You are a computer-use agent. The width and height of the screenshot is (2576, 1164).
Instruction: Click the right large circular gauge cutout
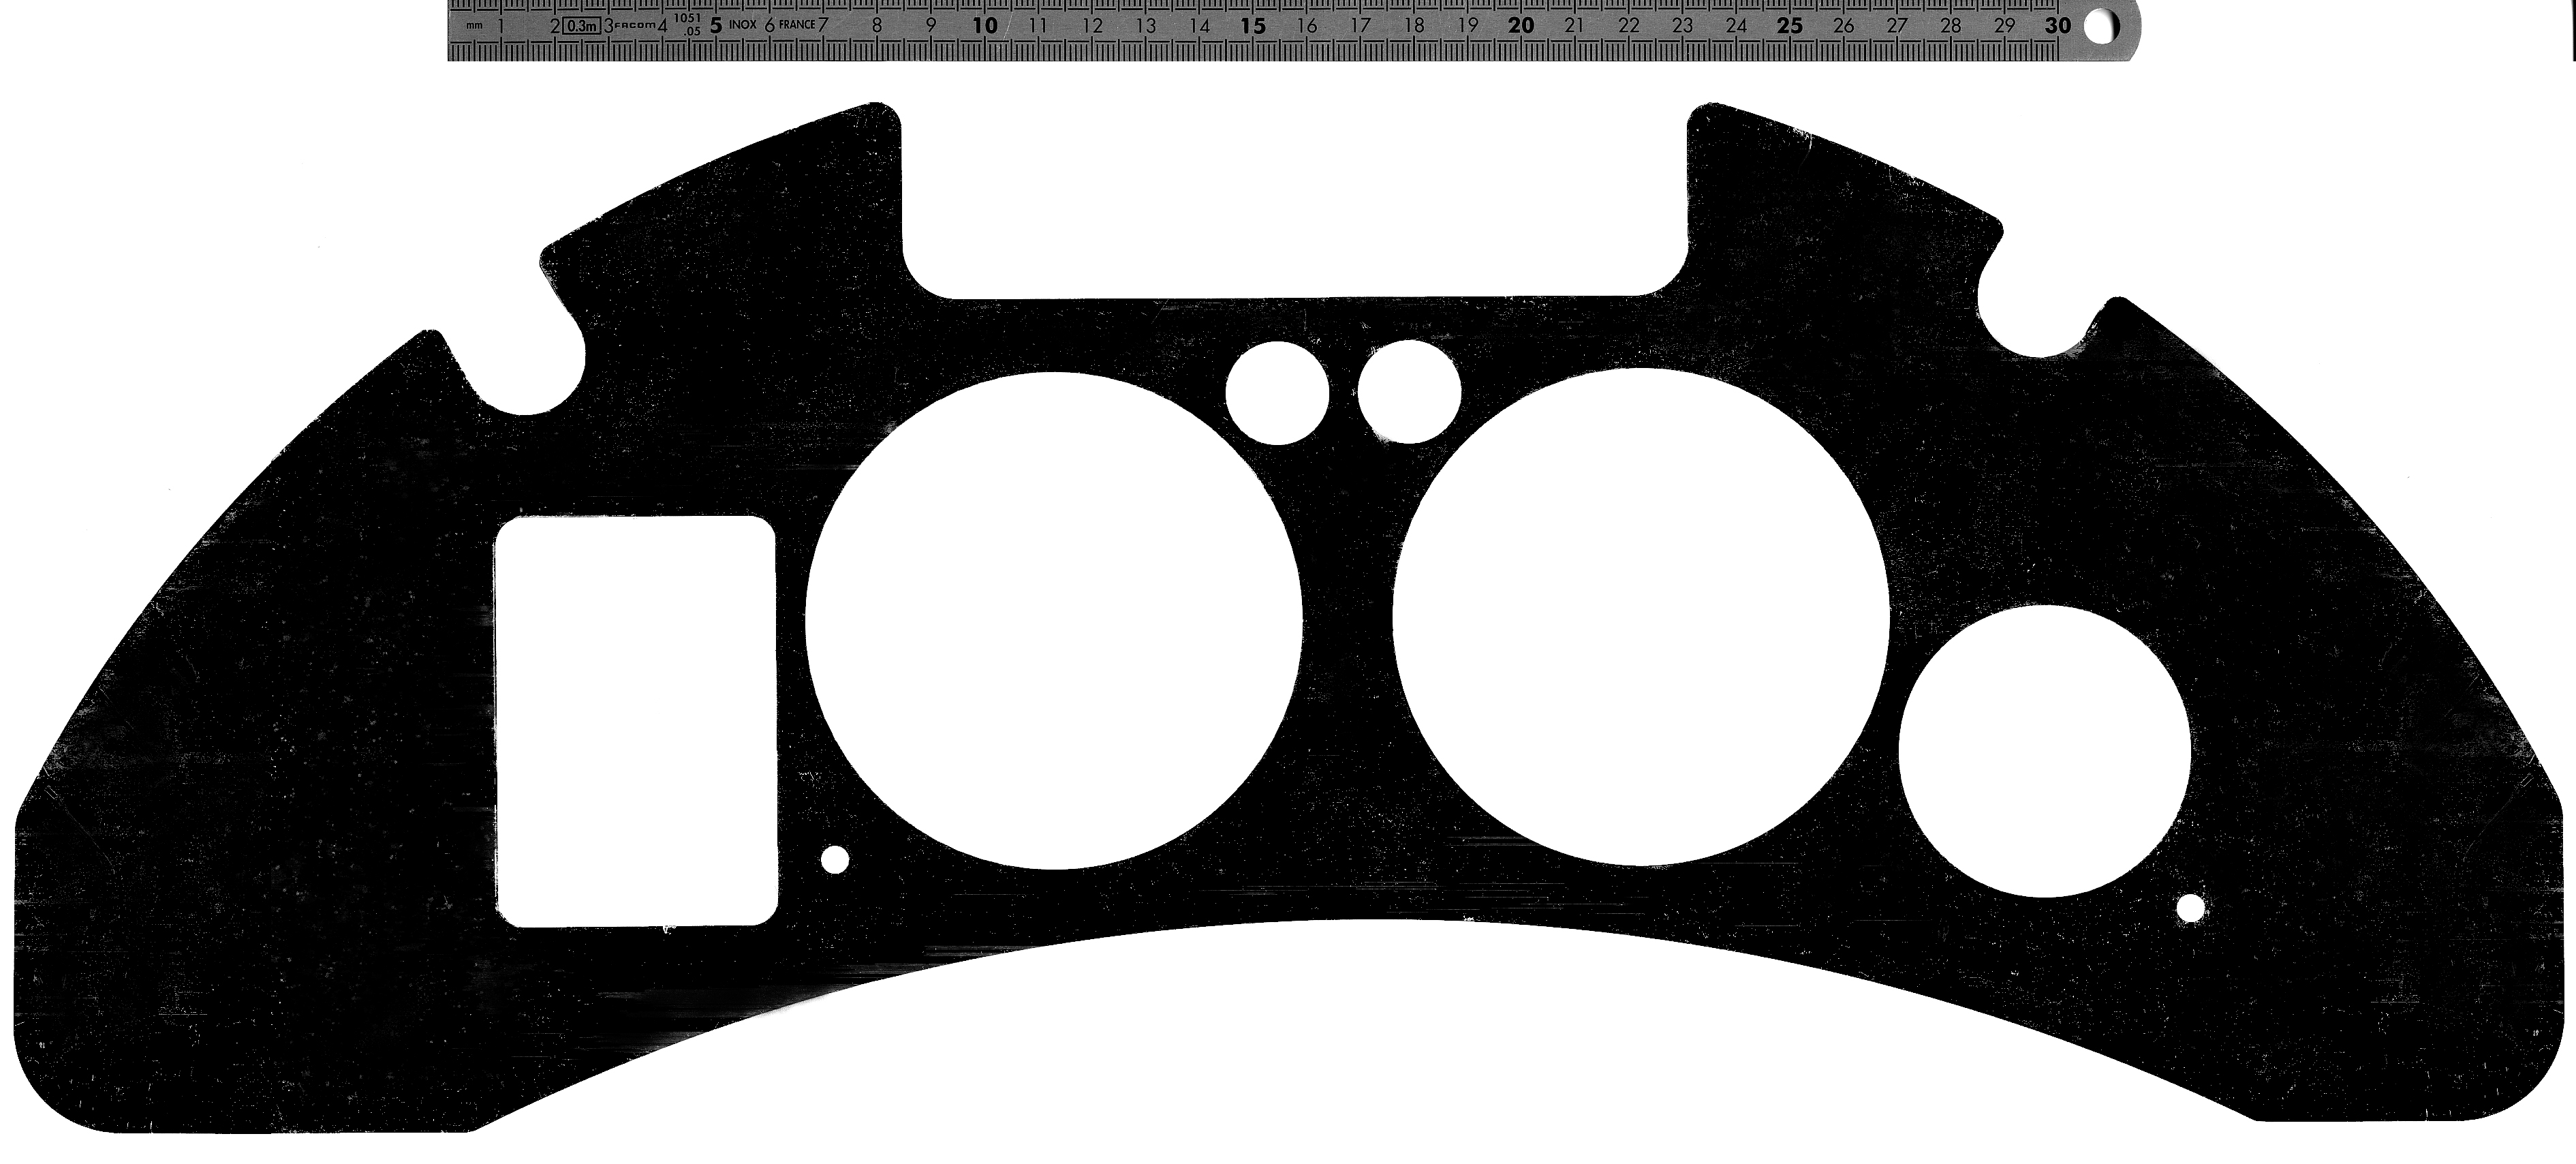click(x=1641, y=616)
